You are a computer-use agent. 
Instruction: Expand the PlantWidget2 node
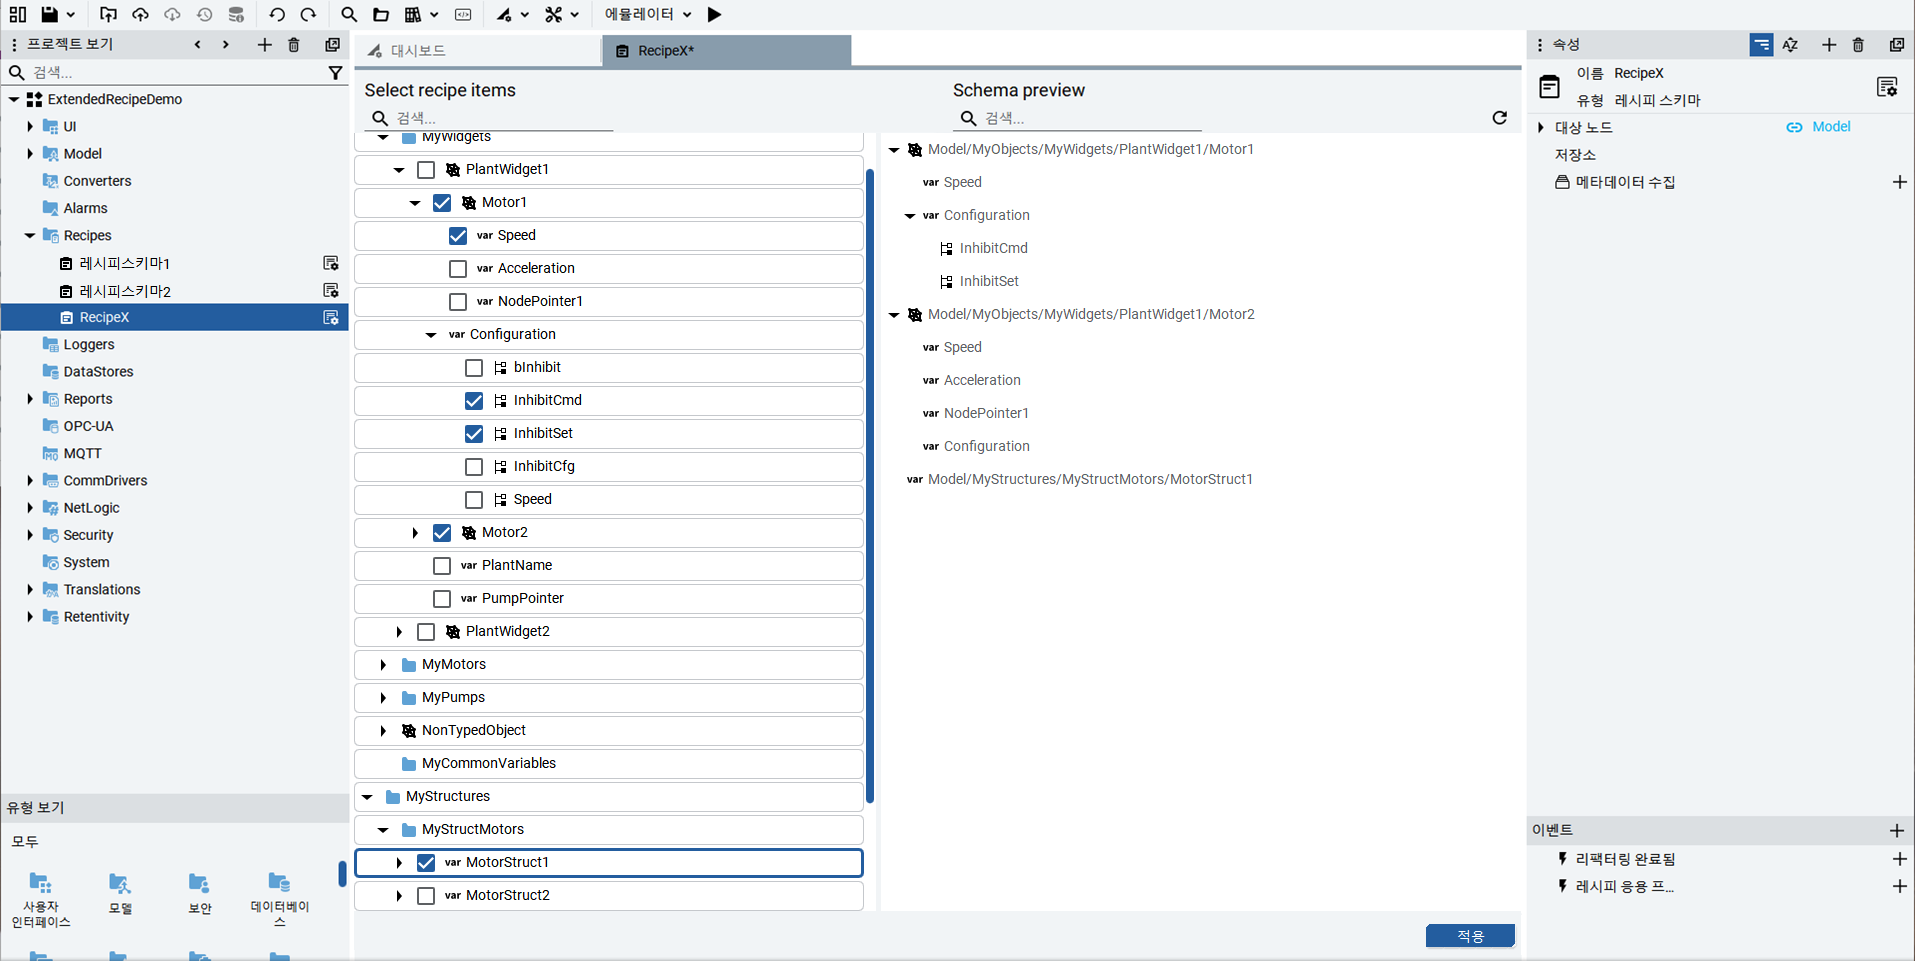coord(399,631)
